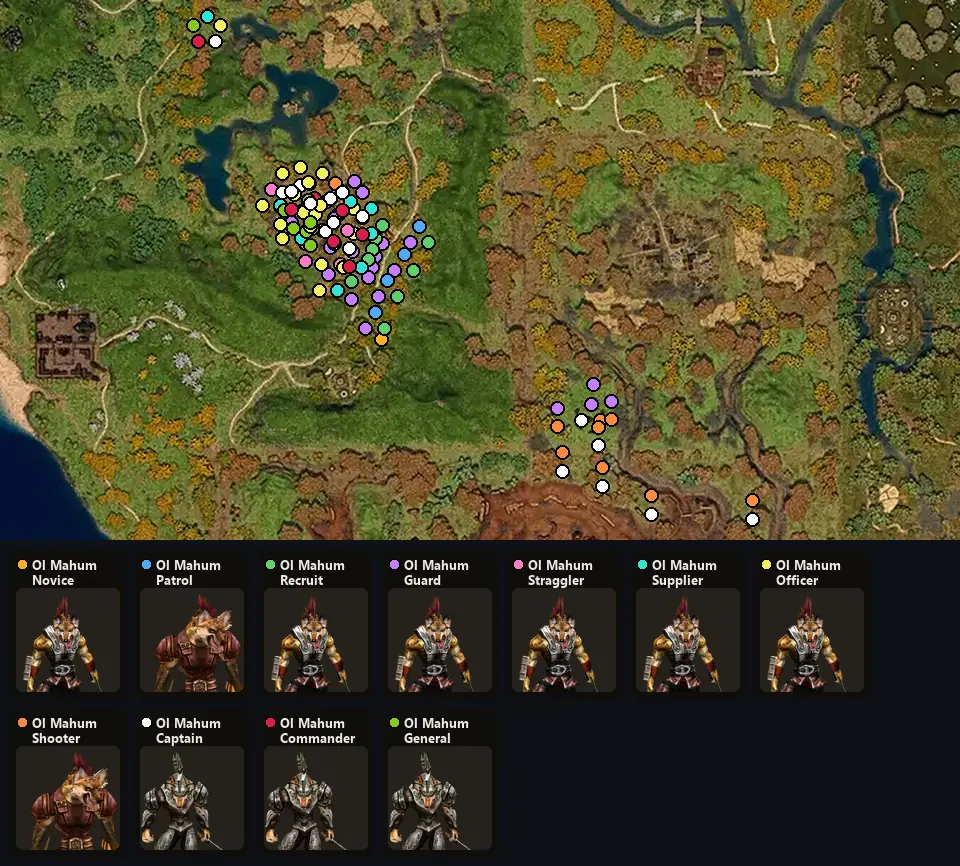Click the easternmost blue Patrol marker in central cluster

[419, 227]
